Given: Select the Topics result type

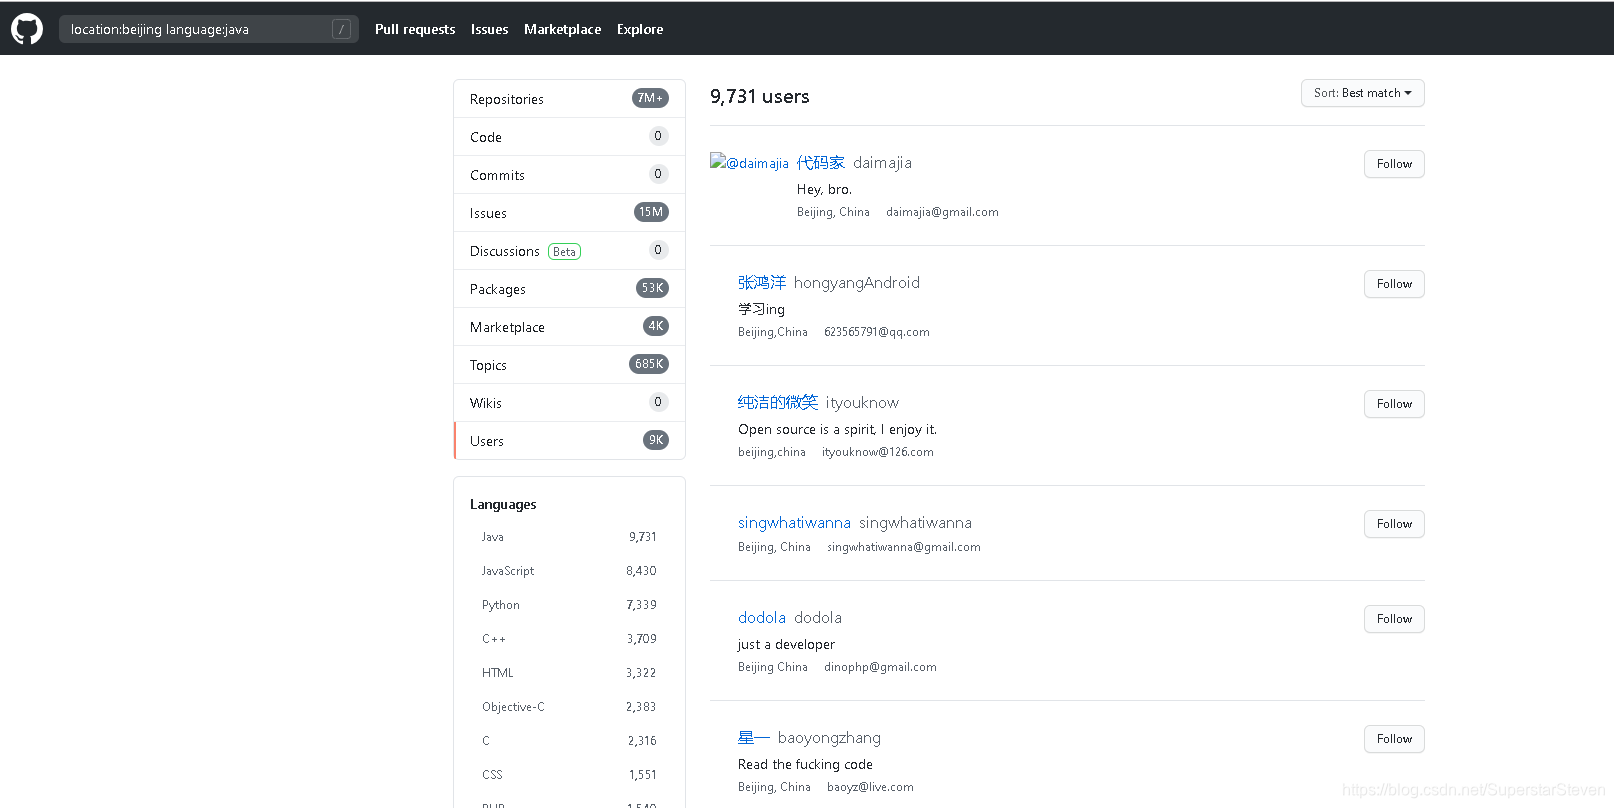Looking at the screenshot, I should (x=569, y=365).
